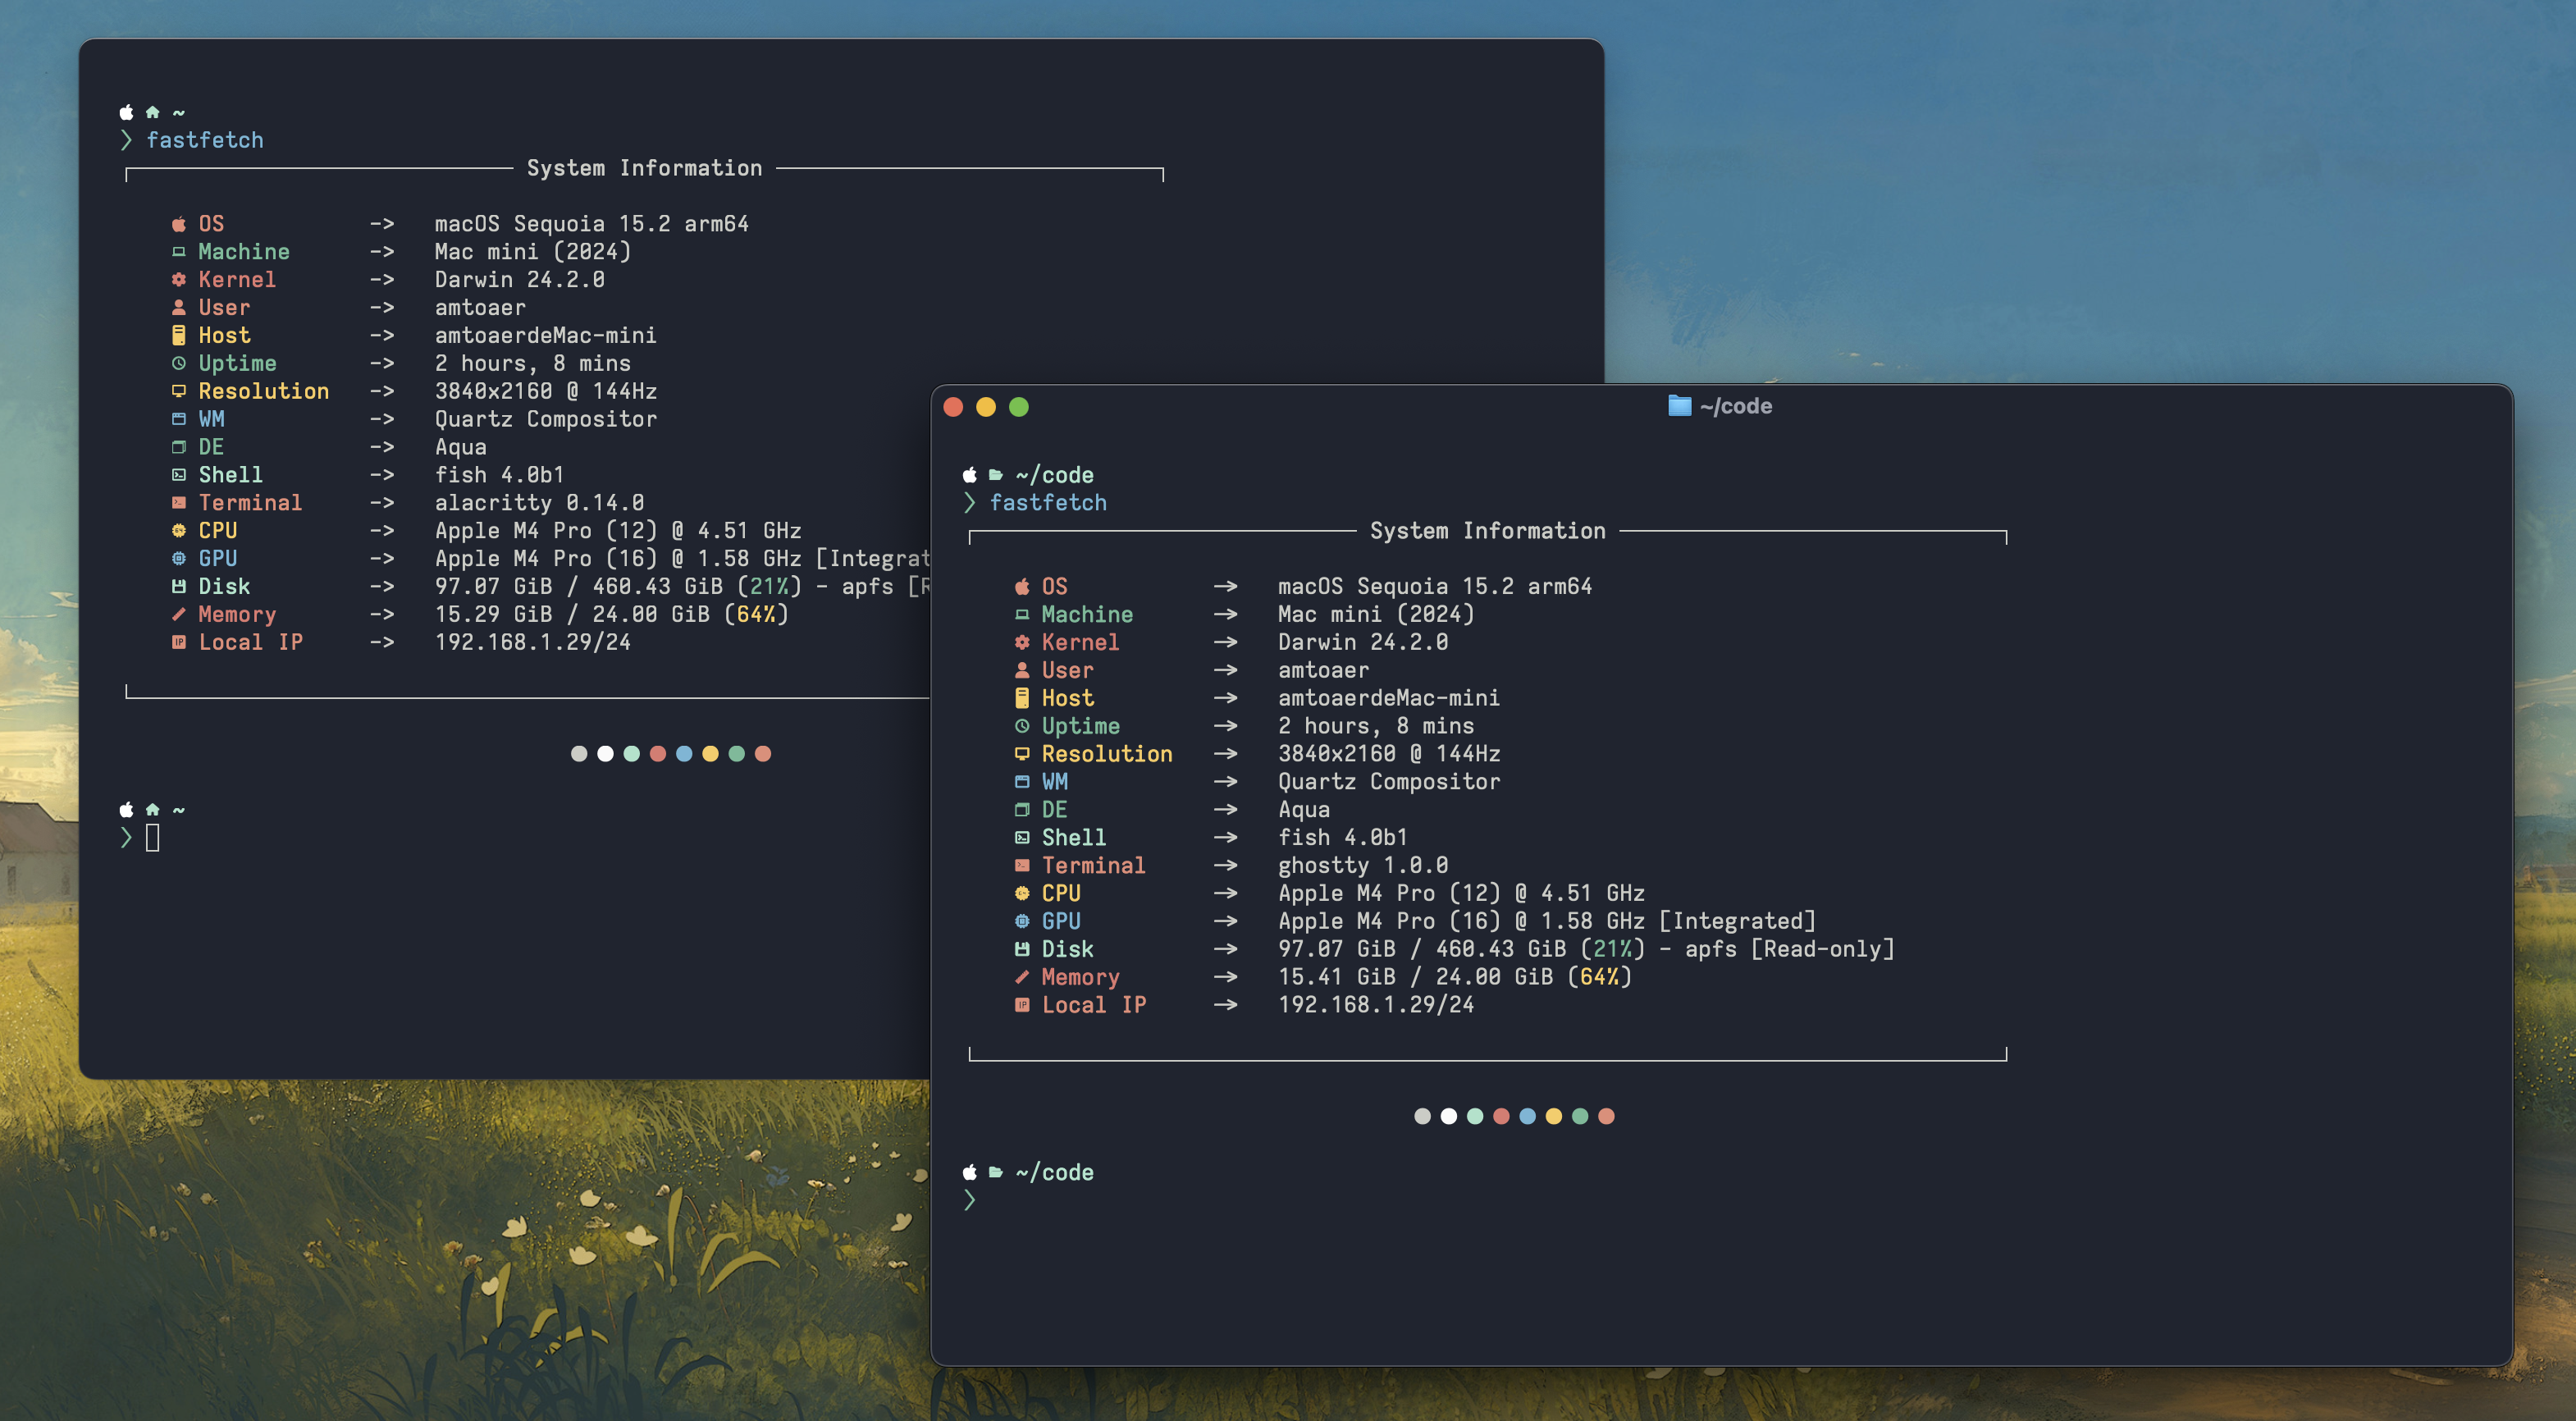Click the Host icon in Ghostty window
This screenshot has height=1421, width=2576.
pyautogui.click(x=1022, y=698)
